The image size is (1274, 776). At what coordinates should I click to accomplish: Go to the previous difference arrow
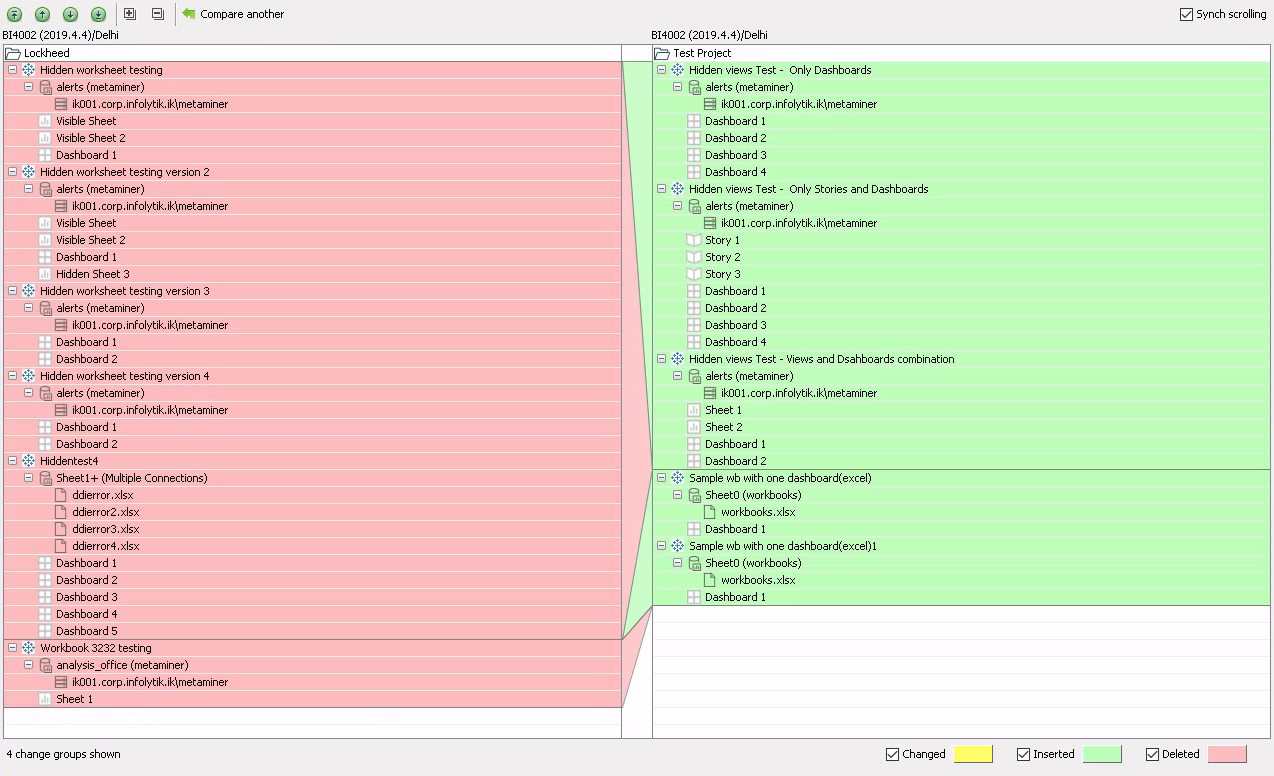(42, 14)
